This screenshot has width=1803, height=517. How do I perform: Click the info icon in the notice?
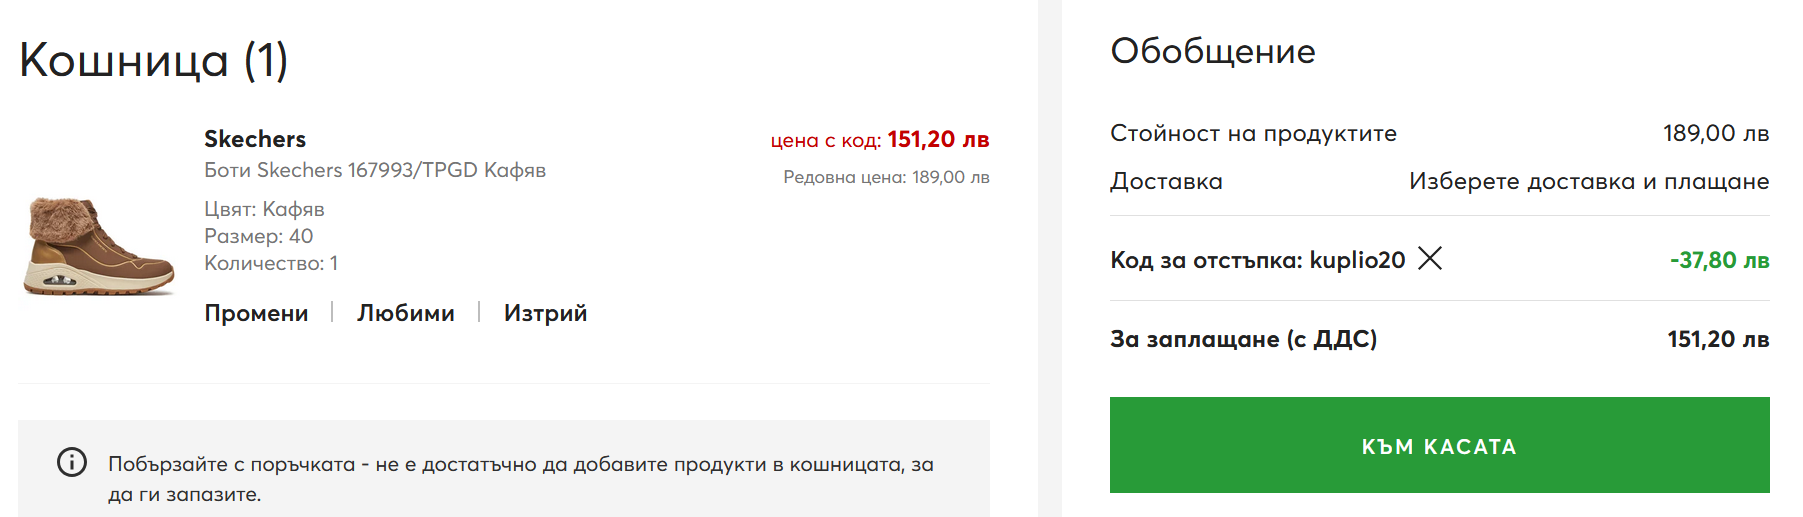tap(72, 462)
